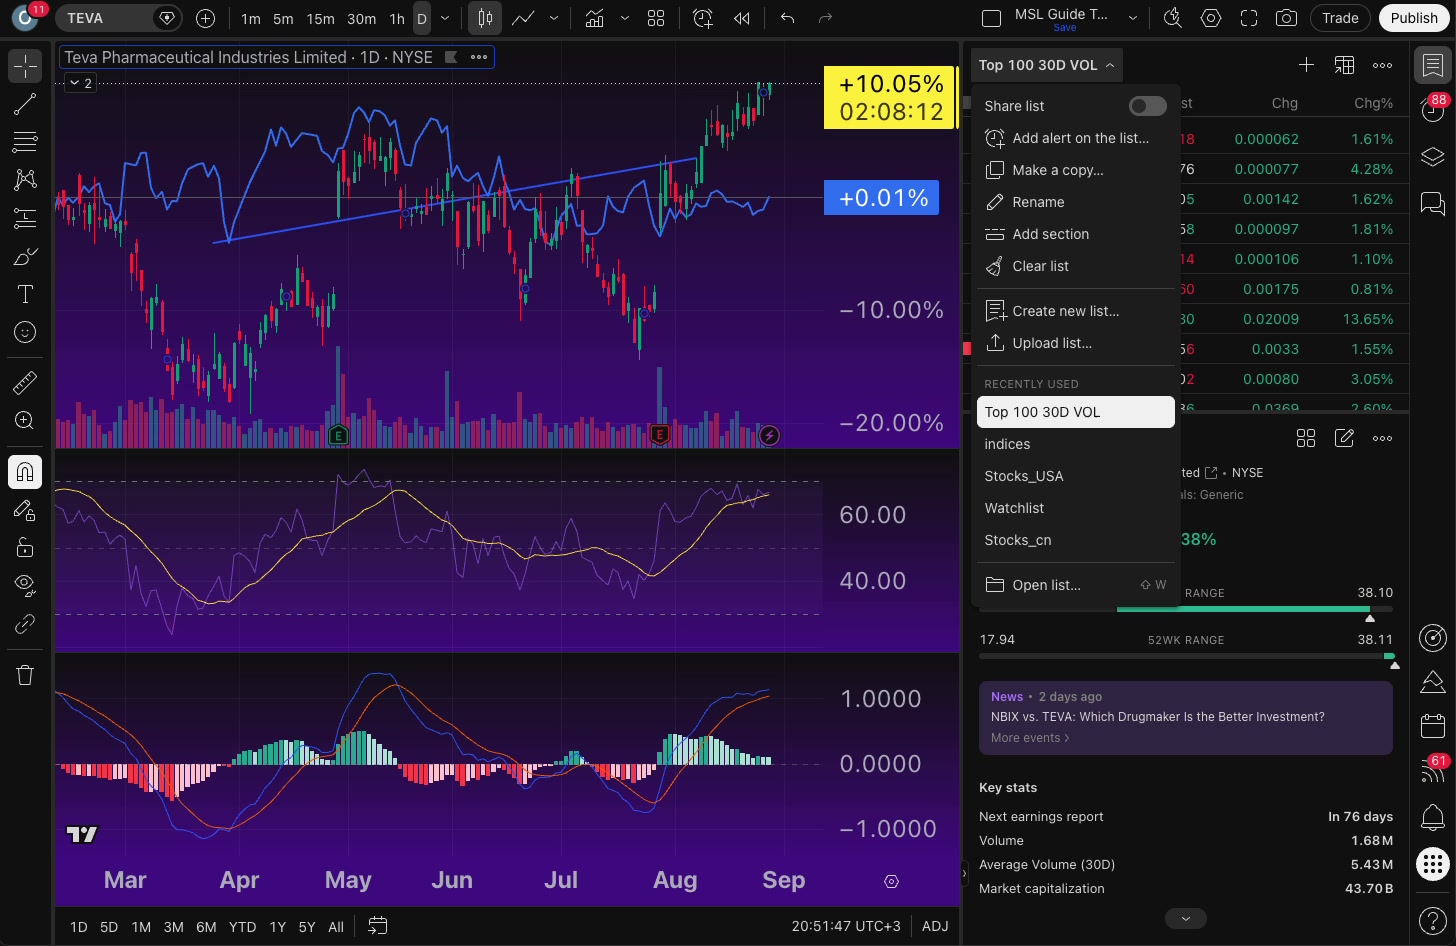Activate the zoom in tool
This screenshot has height=946, width=1456.
(x=25, y=421)
